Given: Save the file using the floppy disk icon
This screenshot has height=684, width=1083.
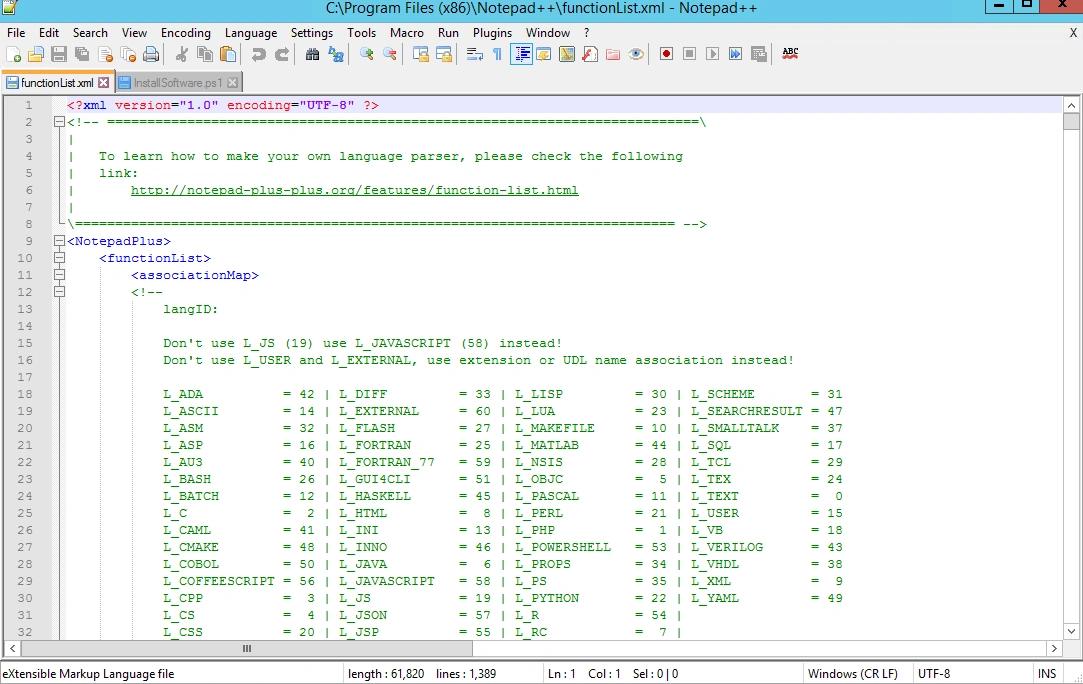Looking at the screenshot, I should point(59,55).
